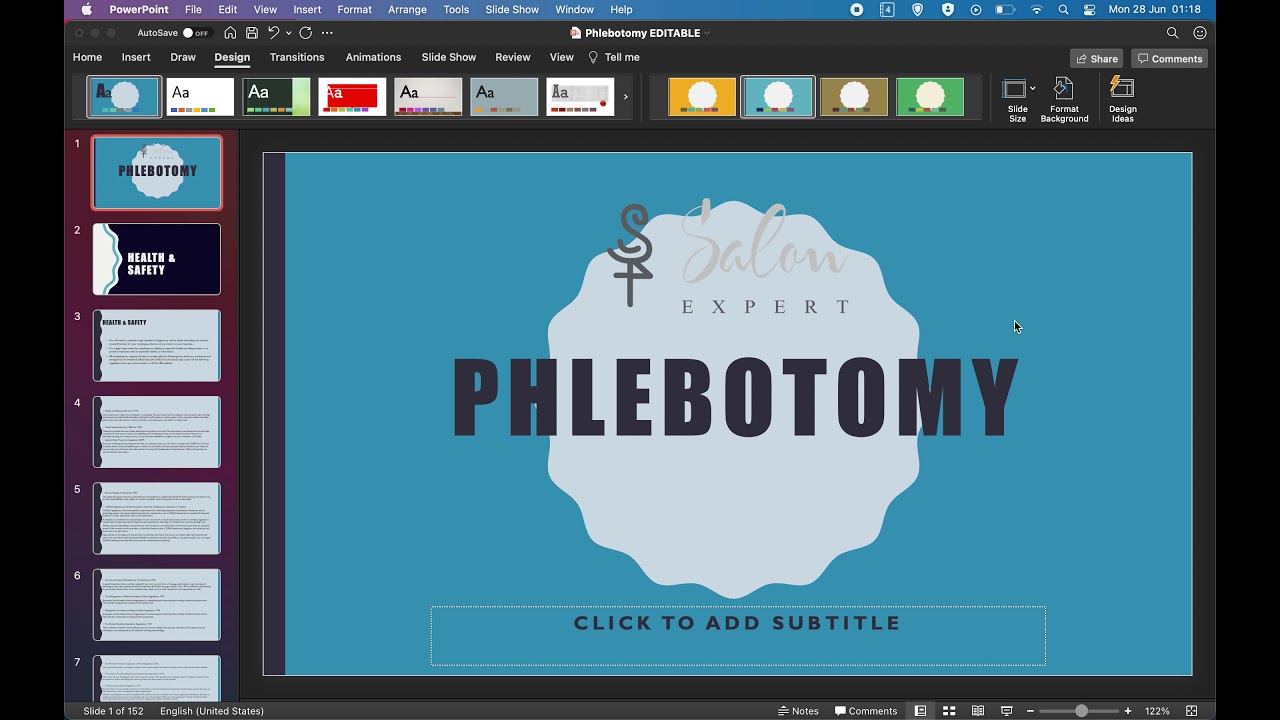Select slide 6 thumbnail

tap(157, 605)
